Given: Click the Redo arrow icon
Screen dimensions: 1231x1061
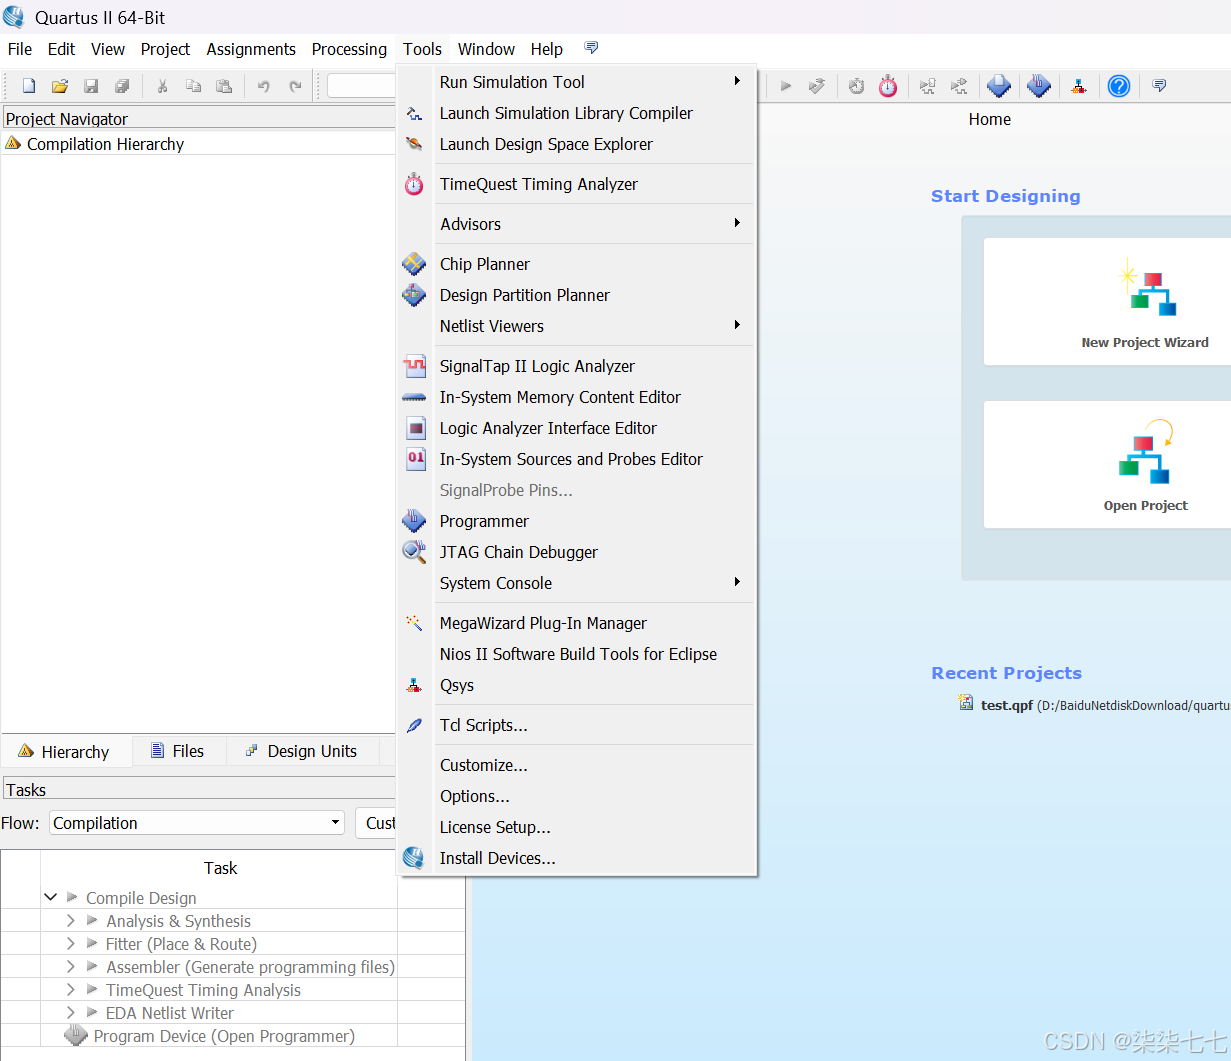Looking at the screenshot, I should tap(295, 86).
